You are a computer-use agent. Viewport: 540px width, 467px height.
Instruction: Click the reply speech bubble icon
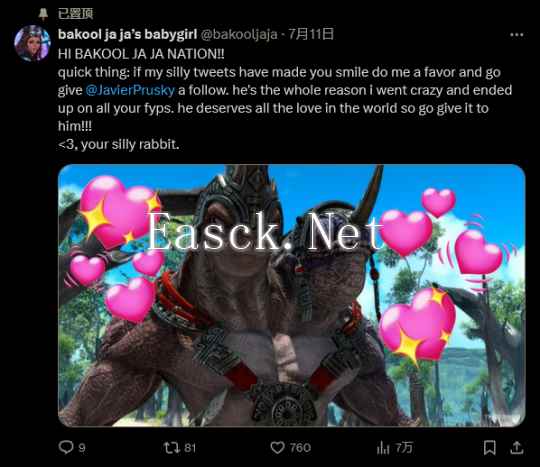66,447
